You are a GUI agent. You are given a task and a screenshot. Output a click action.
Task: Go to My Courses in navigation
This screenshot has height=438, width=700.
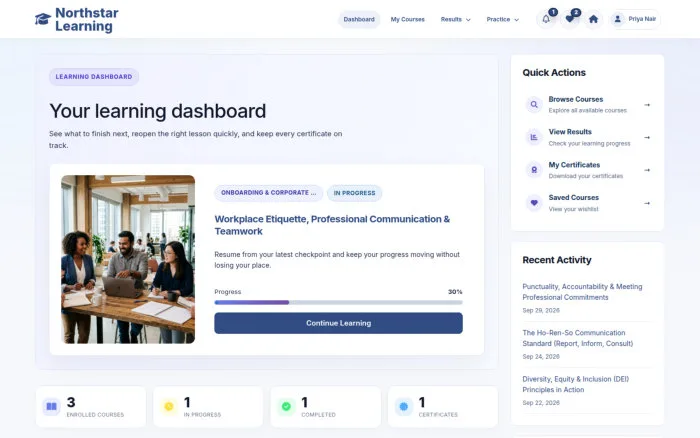click(x=408, y=20)
